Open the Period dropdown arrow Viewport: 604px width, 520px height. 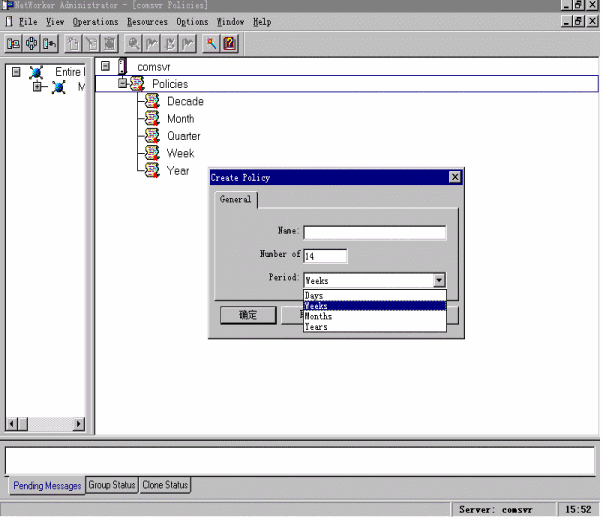[x=438, y=281]
